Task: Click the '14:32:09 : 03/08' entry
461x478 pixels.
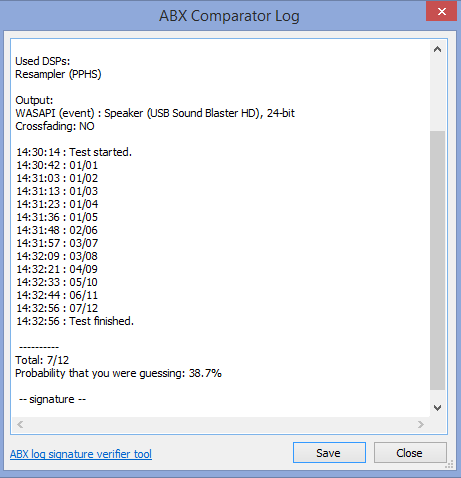Action: point(57,256)
